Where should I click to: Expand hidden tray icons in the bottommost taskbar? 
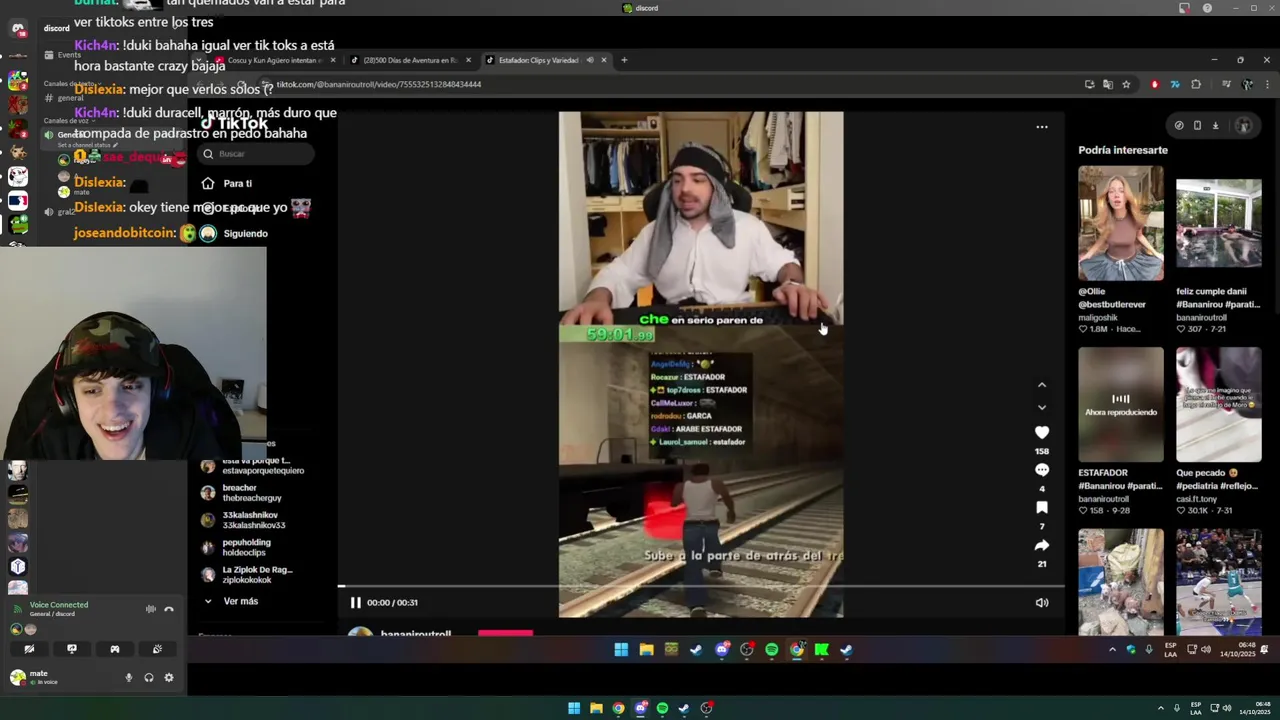[x=1160, y=708]
